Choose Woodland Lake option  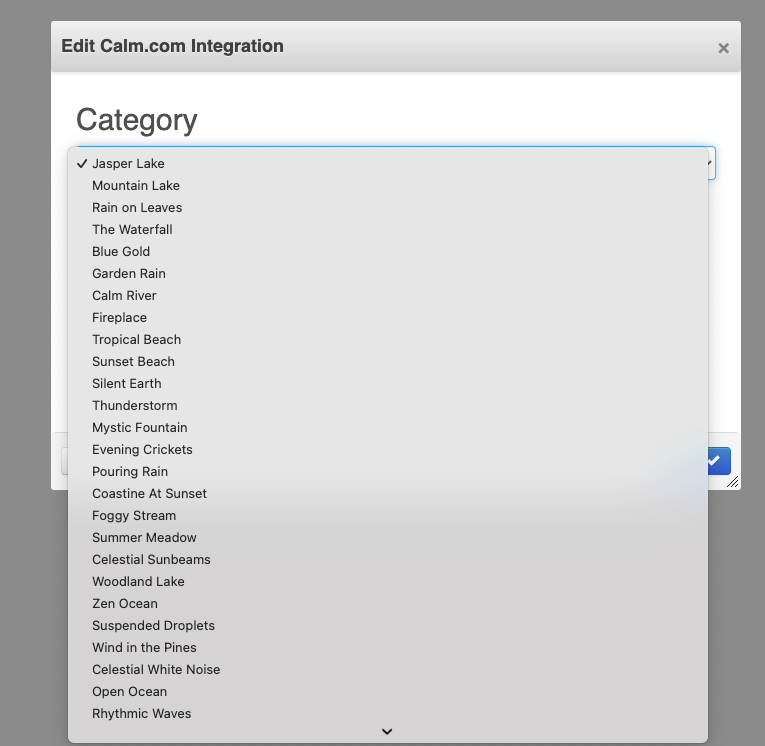point(388,581)
